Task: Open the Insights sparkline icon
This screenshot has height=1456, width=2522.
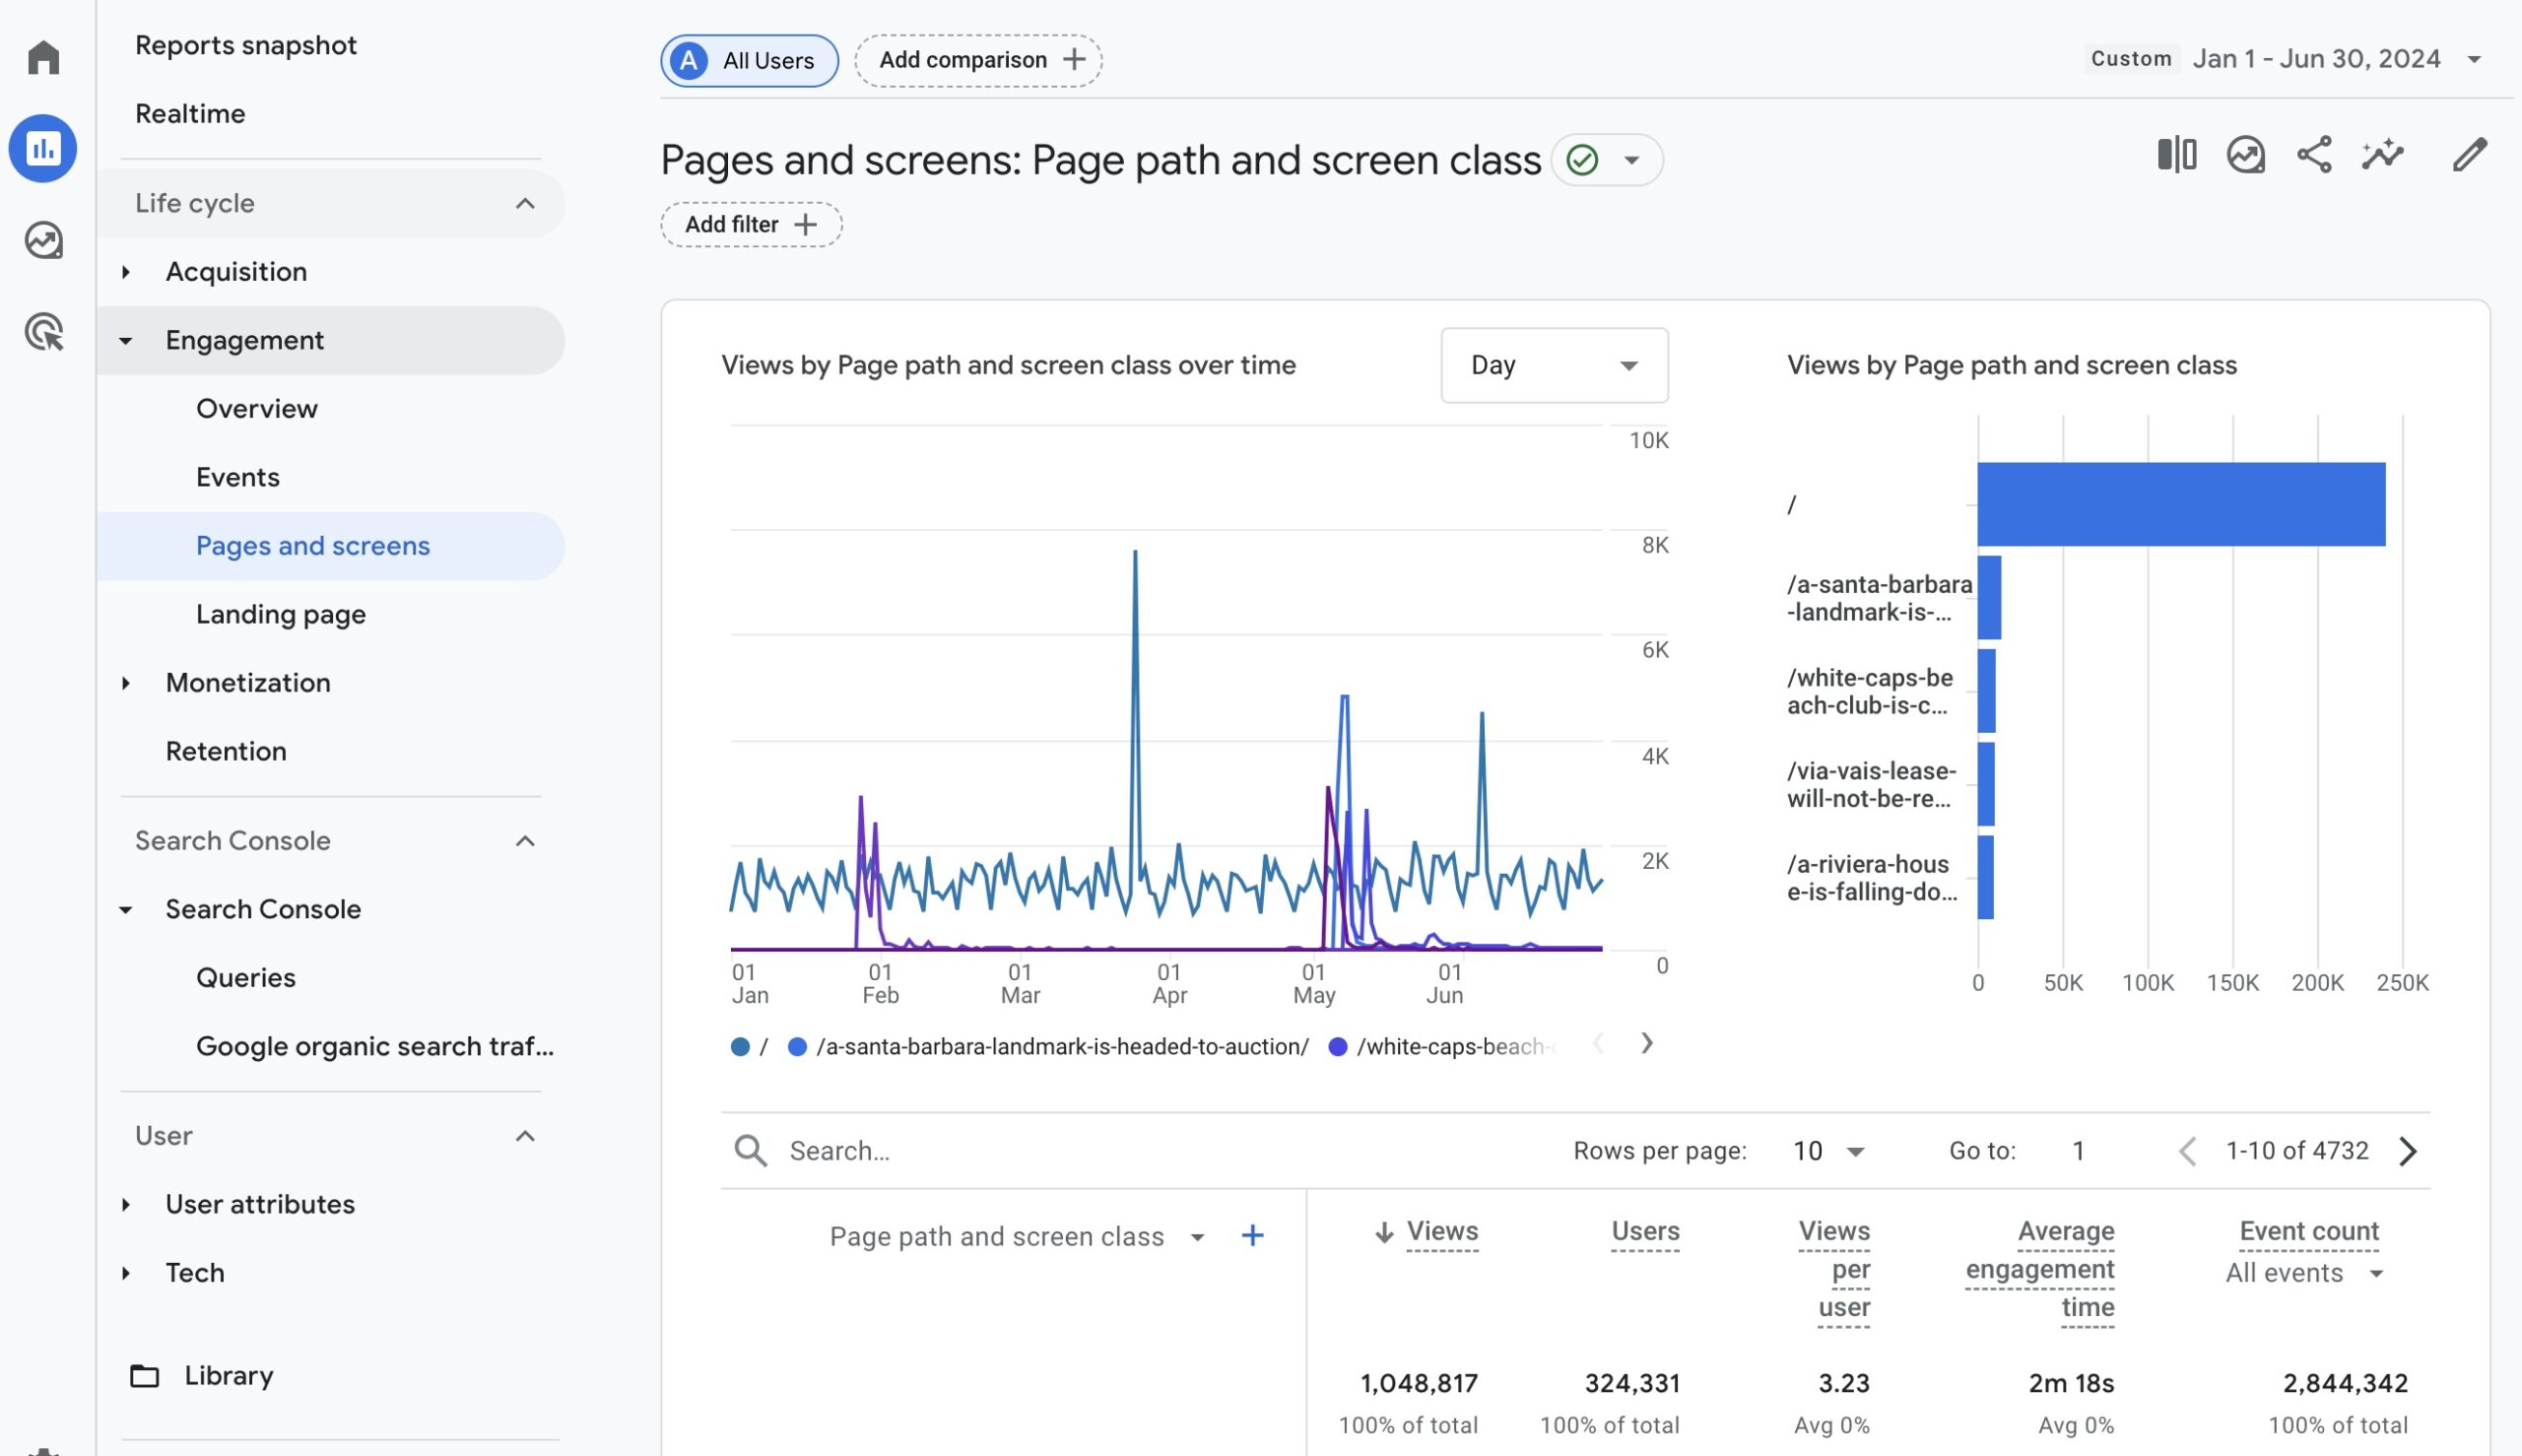Action: pos(2382,155)
